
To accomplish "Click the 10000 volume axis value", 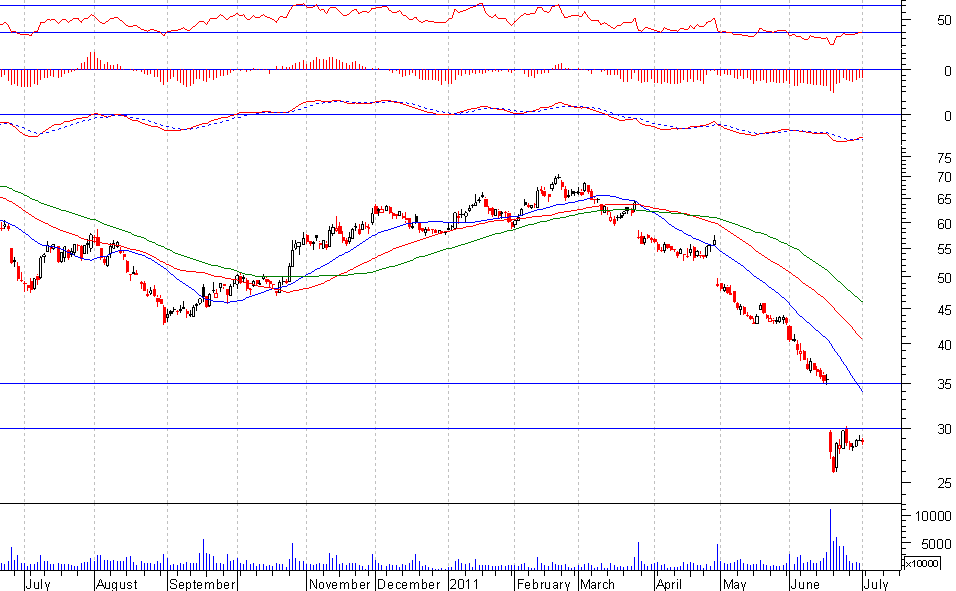I will click(933, 517).
